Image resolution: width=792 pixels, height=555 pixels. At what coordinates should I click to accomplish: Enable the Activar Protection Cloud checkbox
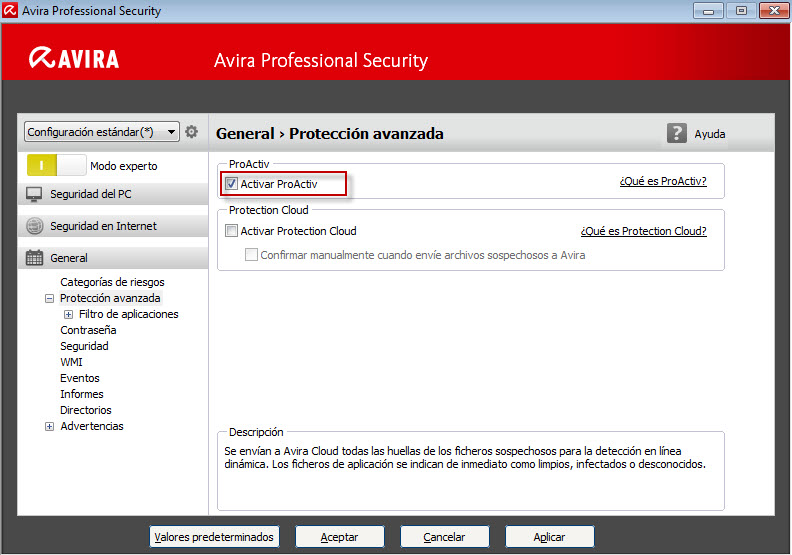231,231
